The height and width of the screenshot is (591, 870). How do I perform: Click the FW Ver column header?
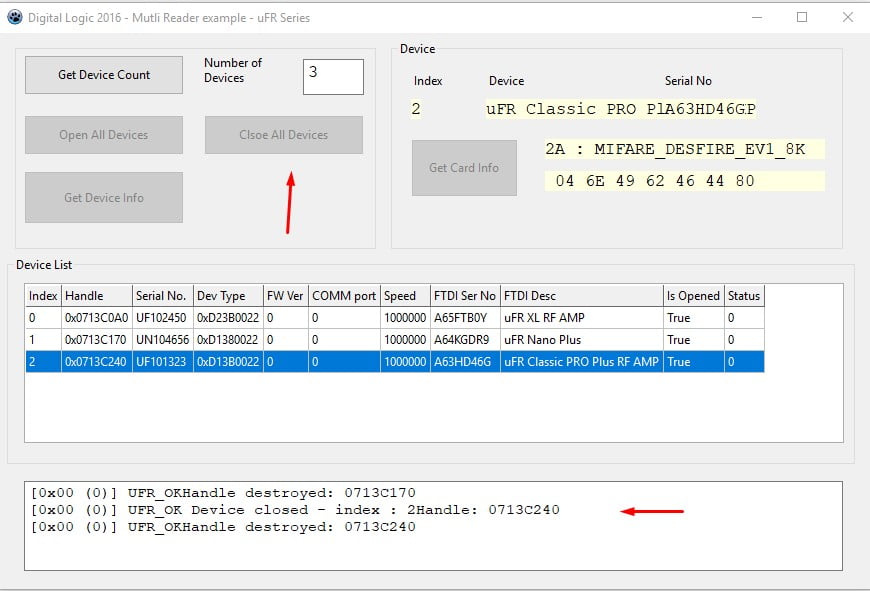click(x=286, y=296)
